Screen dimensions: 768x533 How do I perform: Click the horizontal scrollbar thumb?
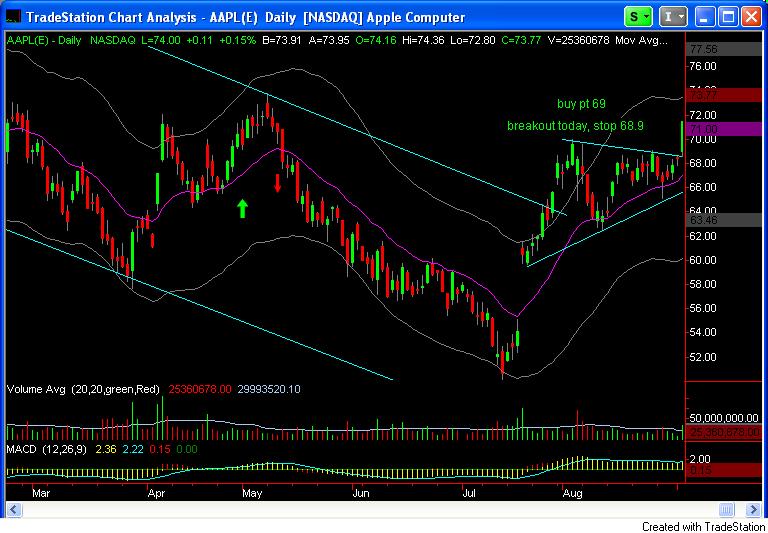tap(728, 509)
